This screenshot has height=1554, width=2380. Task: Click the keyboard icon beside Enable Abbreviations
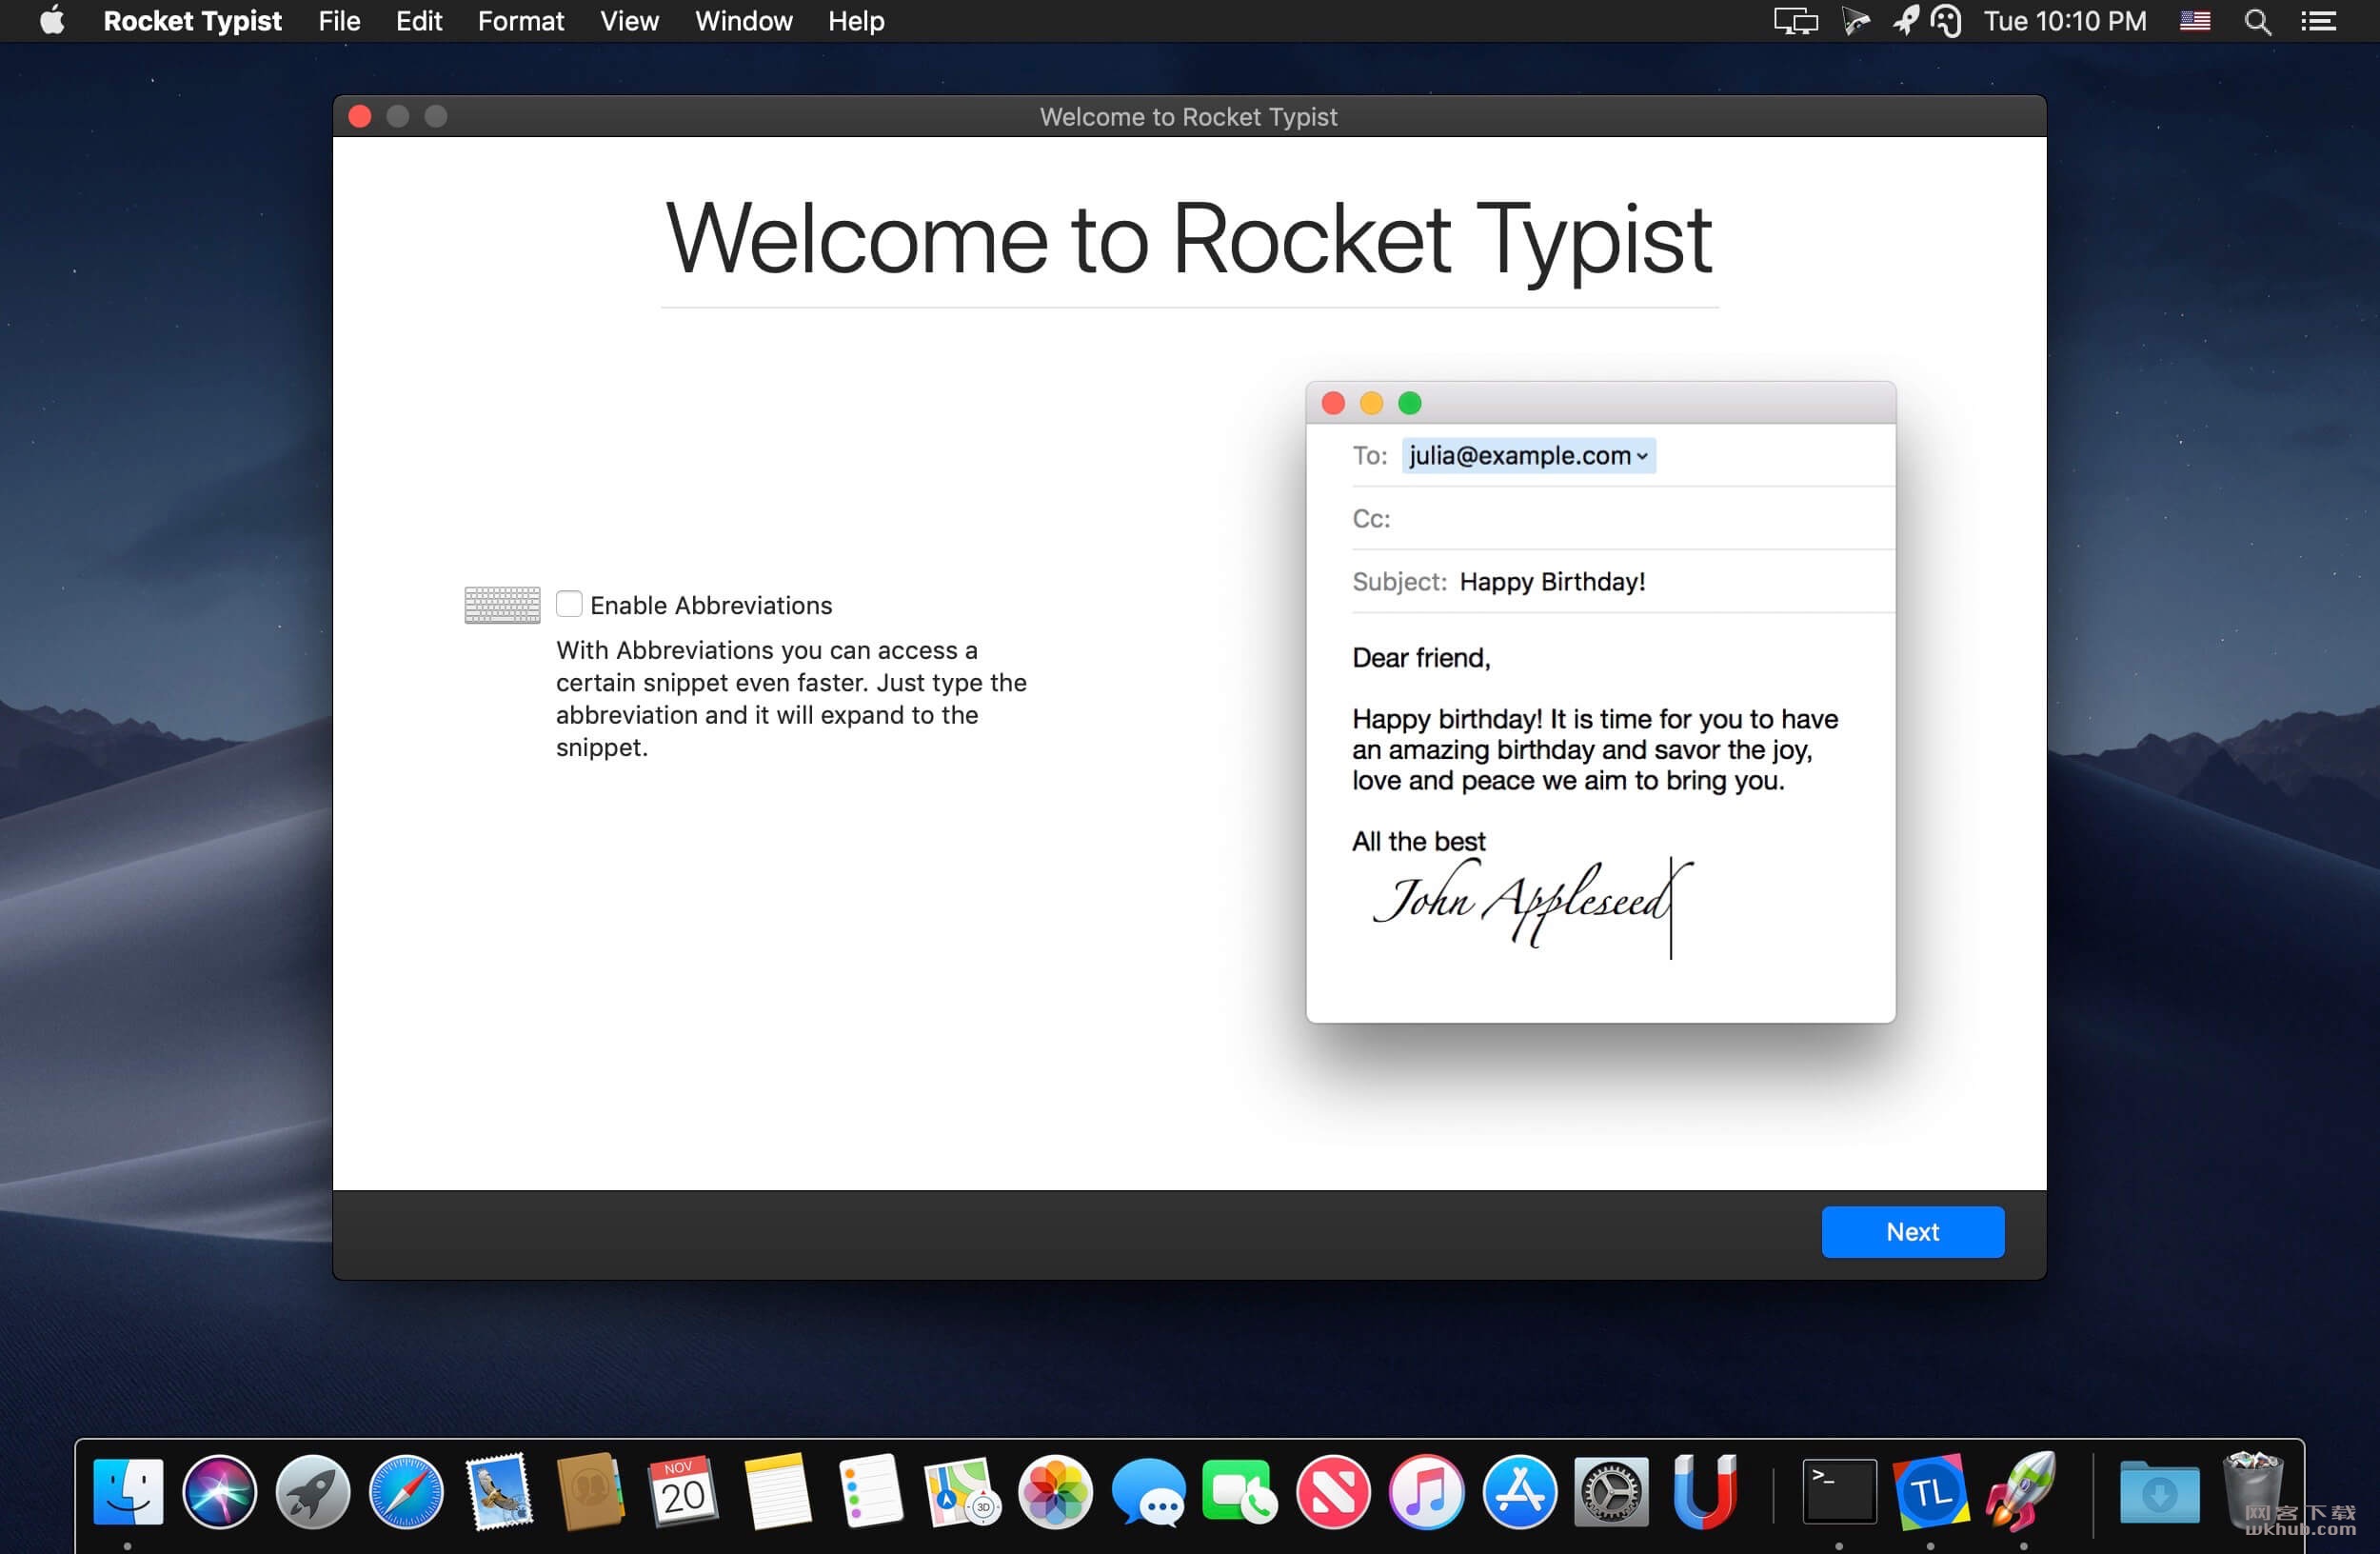click(x=502, y=605)
